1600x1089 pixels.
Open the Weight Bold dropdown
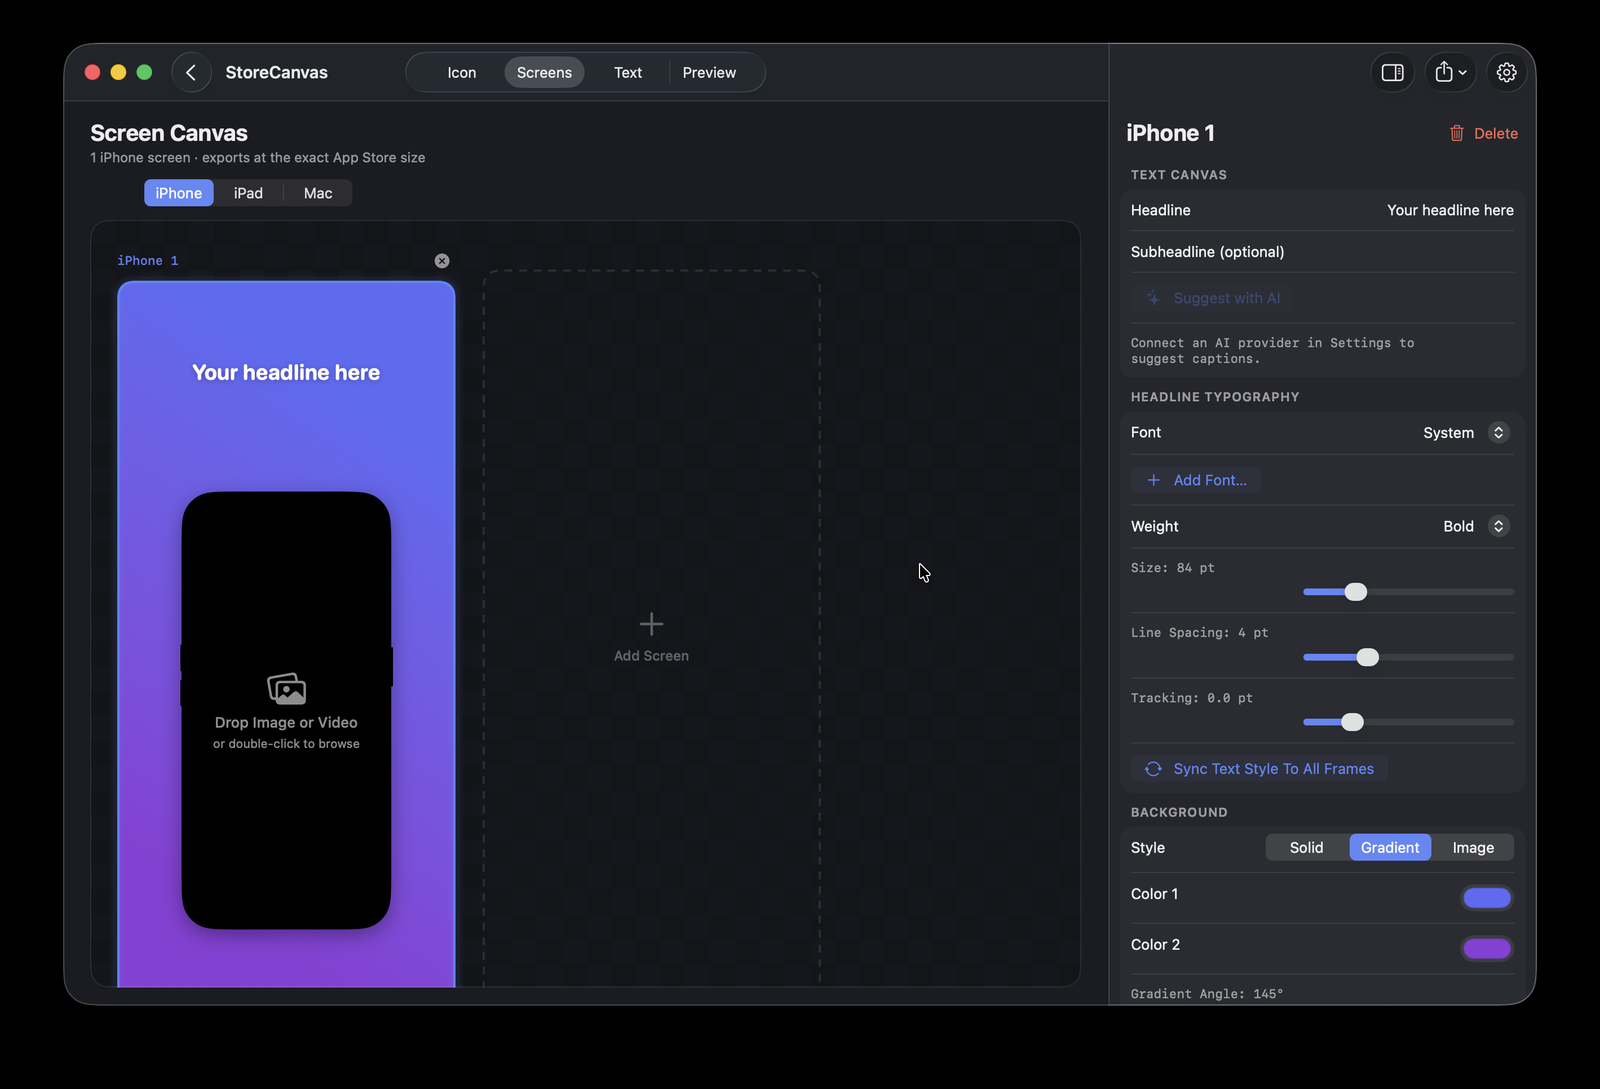point(1476,526)
